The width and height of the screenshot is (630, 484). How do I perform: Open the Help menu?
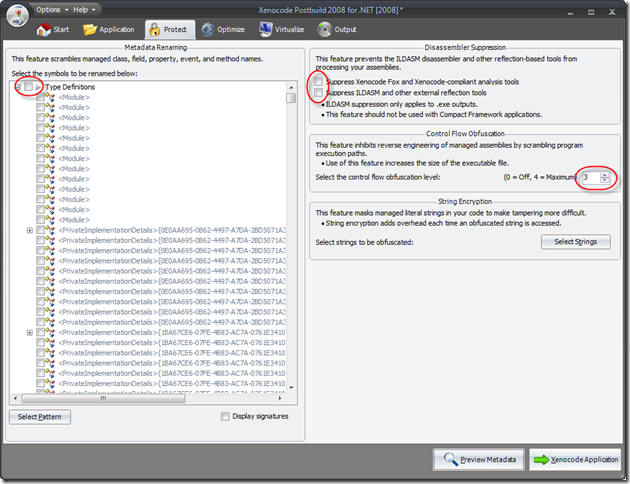pyautogui.click(x=83, y=9)
